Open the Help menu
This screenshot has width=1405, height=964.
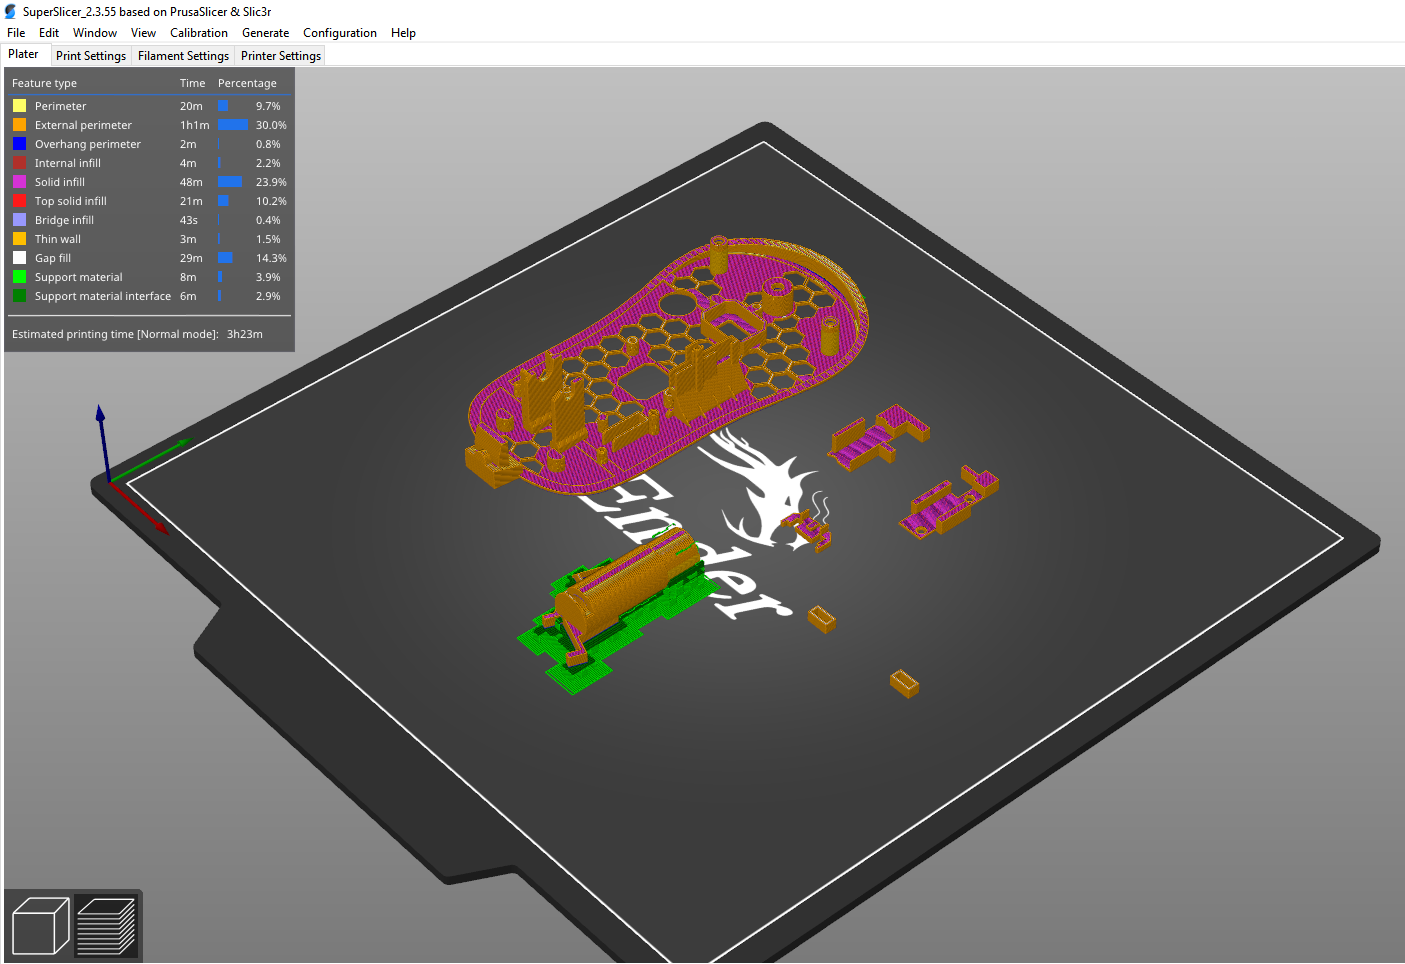403,33
